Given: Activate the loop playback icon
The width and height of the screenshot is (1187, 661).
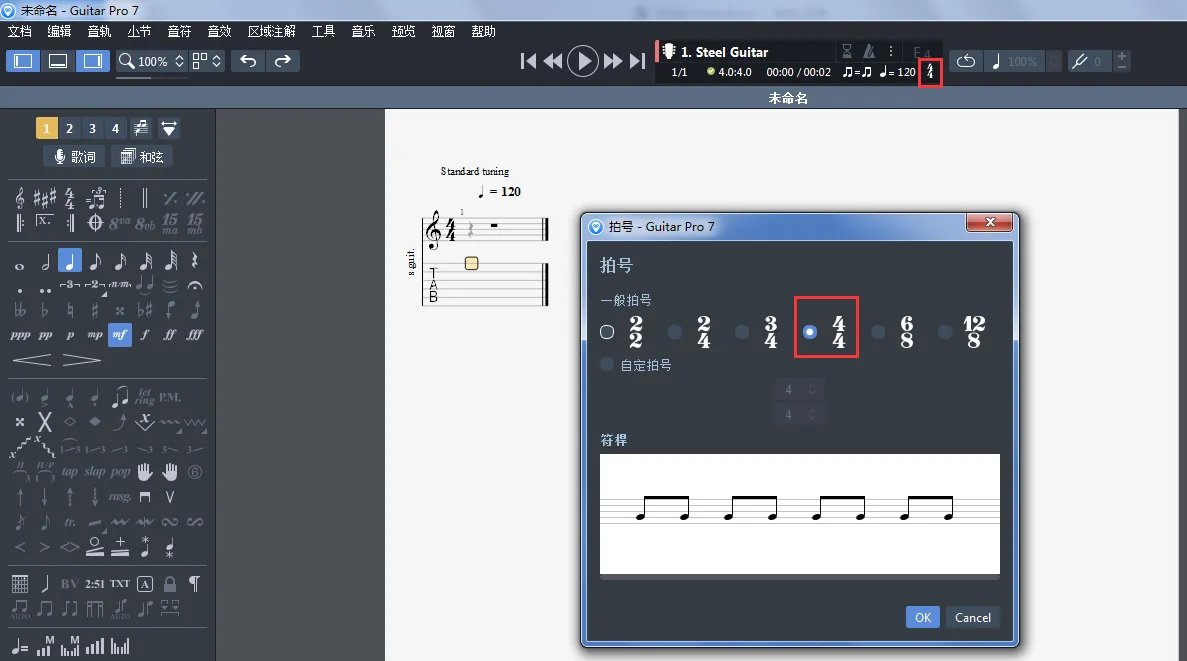Looking at the screenshot, I should (x=966, y=62).
